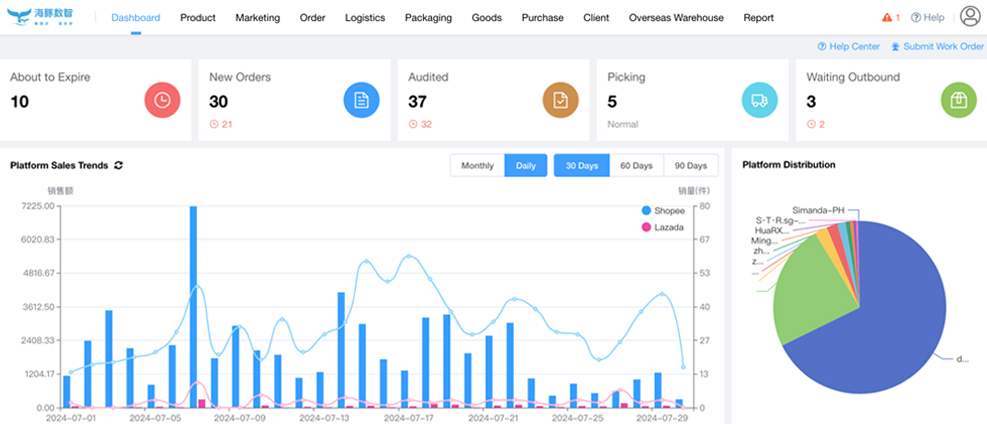The height and width of the screenshot is (424, 987).
Task: Toggle the Shopee legend color swatch
Action: tap(646, 211)
